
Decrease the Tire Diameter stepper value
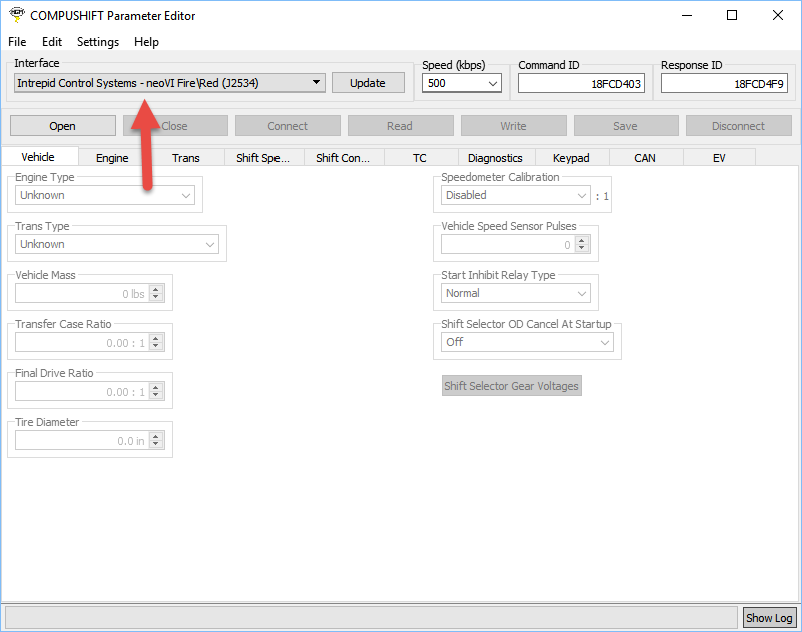click(155, 445)
